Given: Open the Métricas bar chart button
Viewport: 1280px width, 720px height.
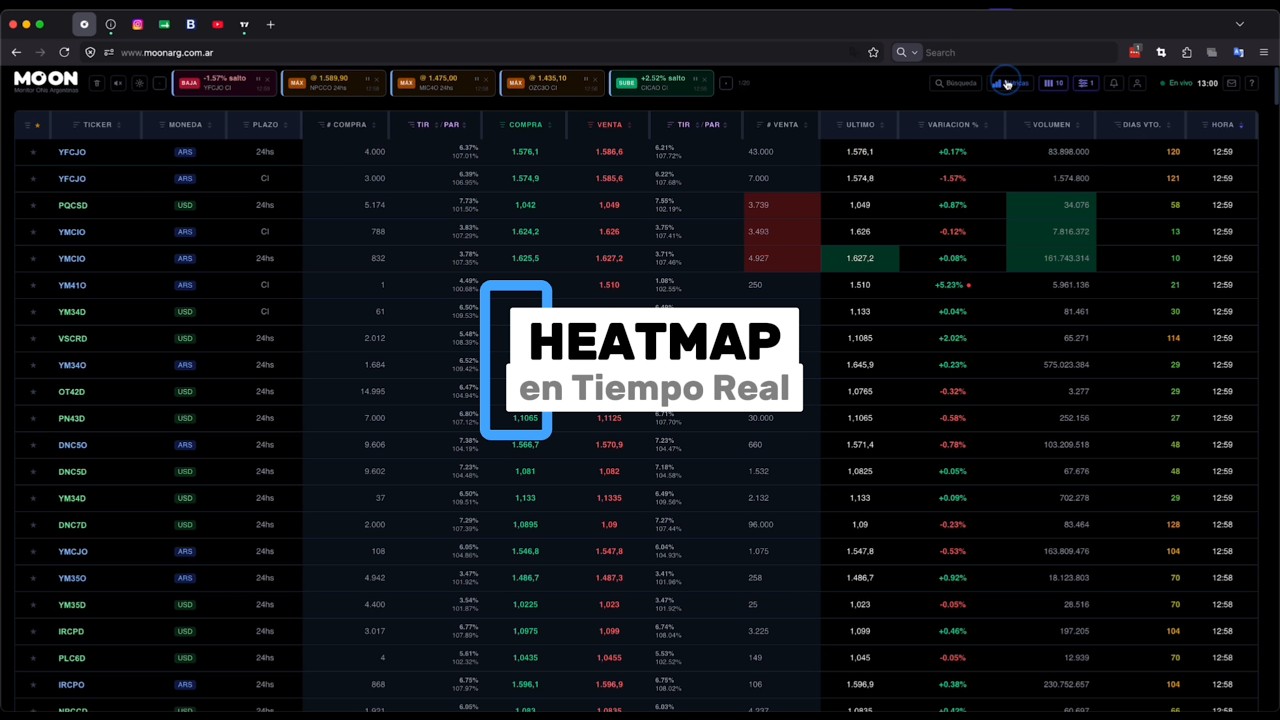Looking at the screenshot, I should click(x=1010, y=83).
